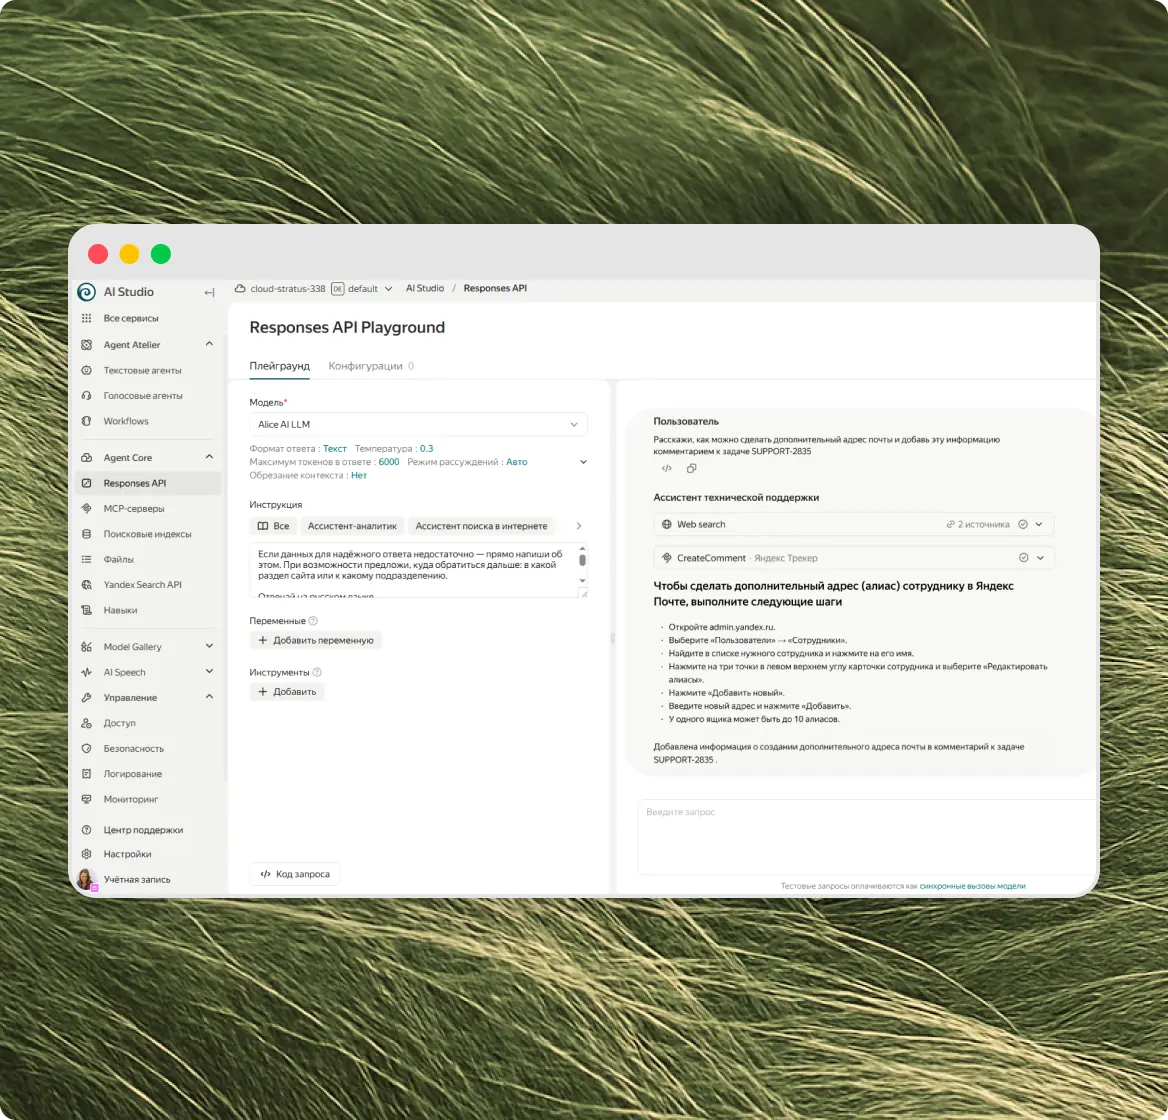
Task: Click the Обрезание контекста value Нет
Action: tap(359, 475)
